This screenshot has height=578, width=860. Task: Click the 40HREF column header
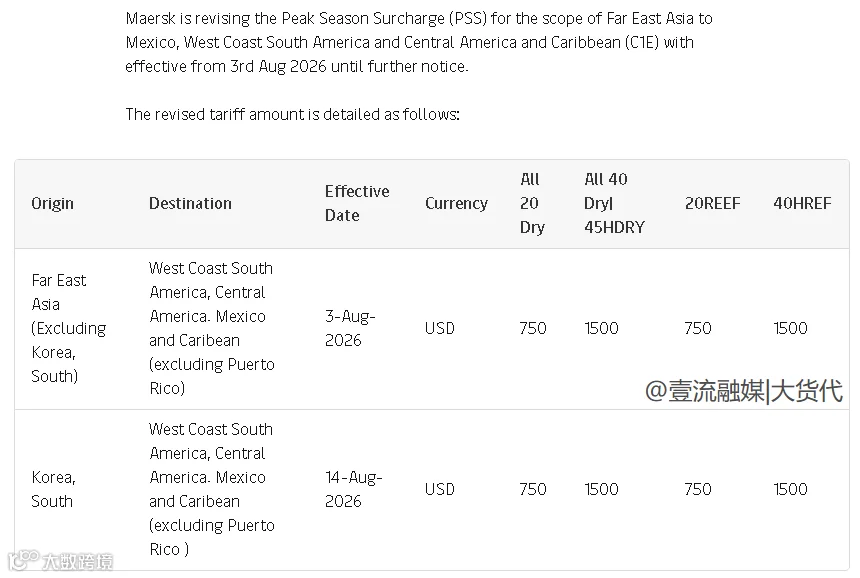coord(802,203)
